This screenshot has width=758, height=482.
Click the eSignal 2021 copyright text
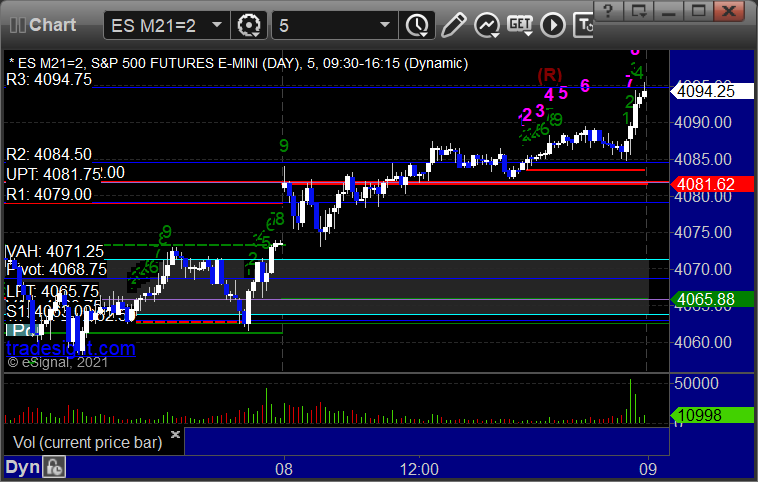coord(58,362)
